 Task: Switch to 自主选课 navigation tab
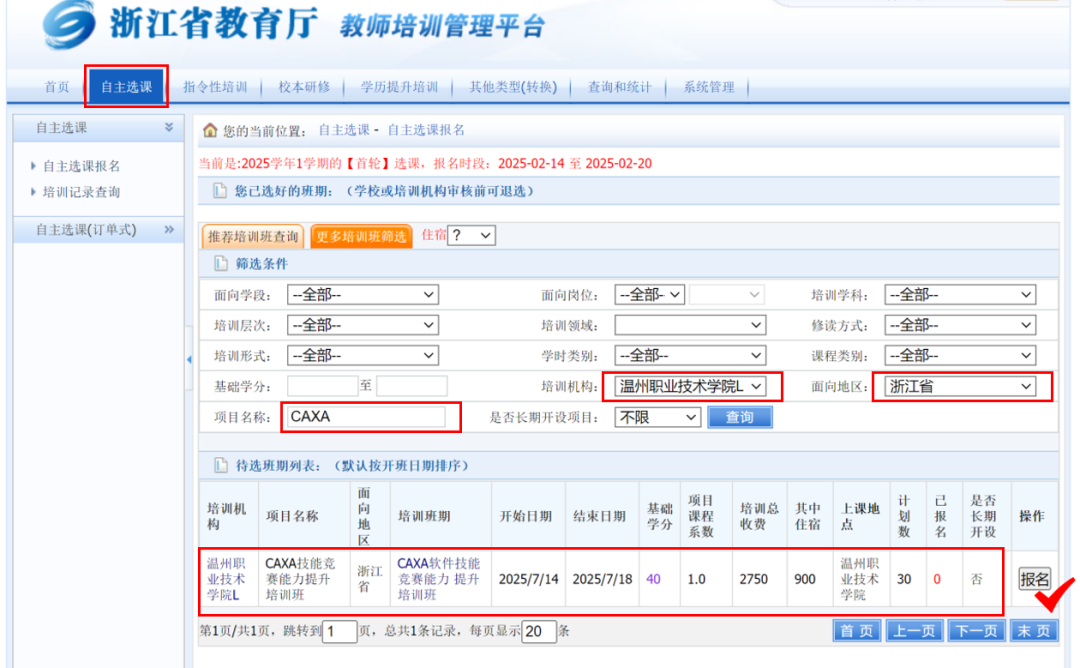coord(126,87)
